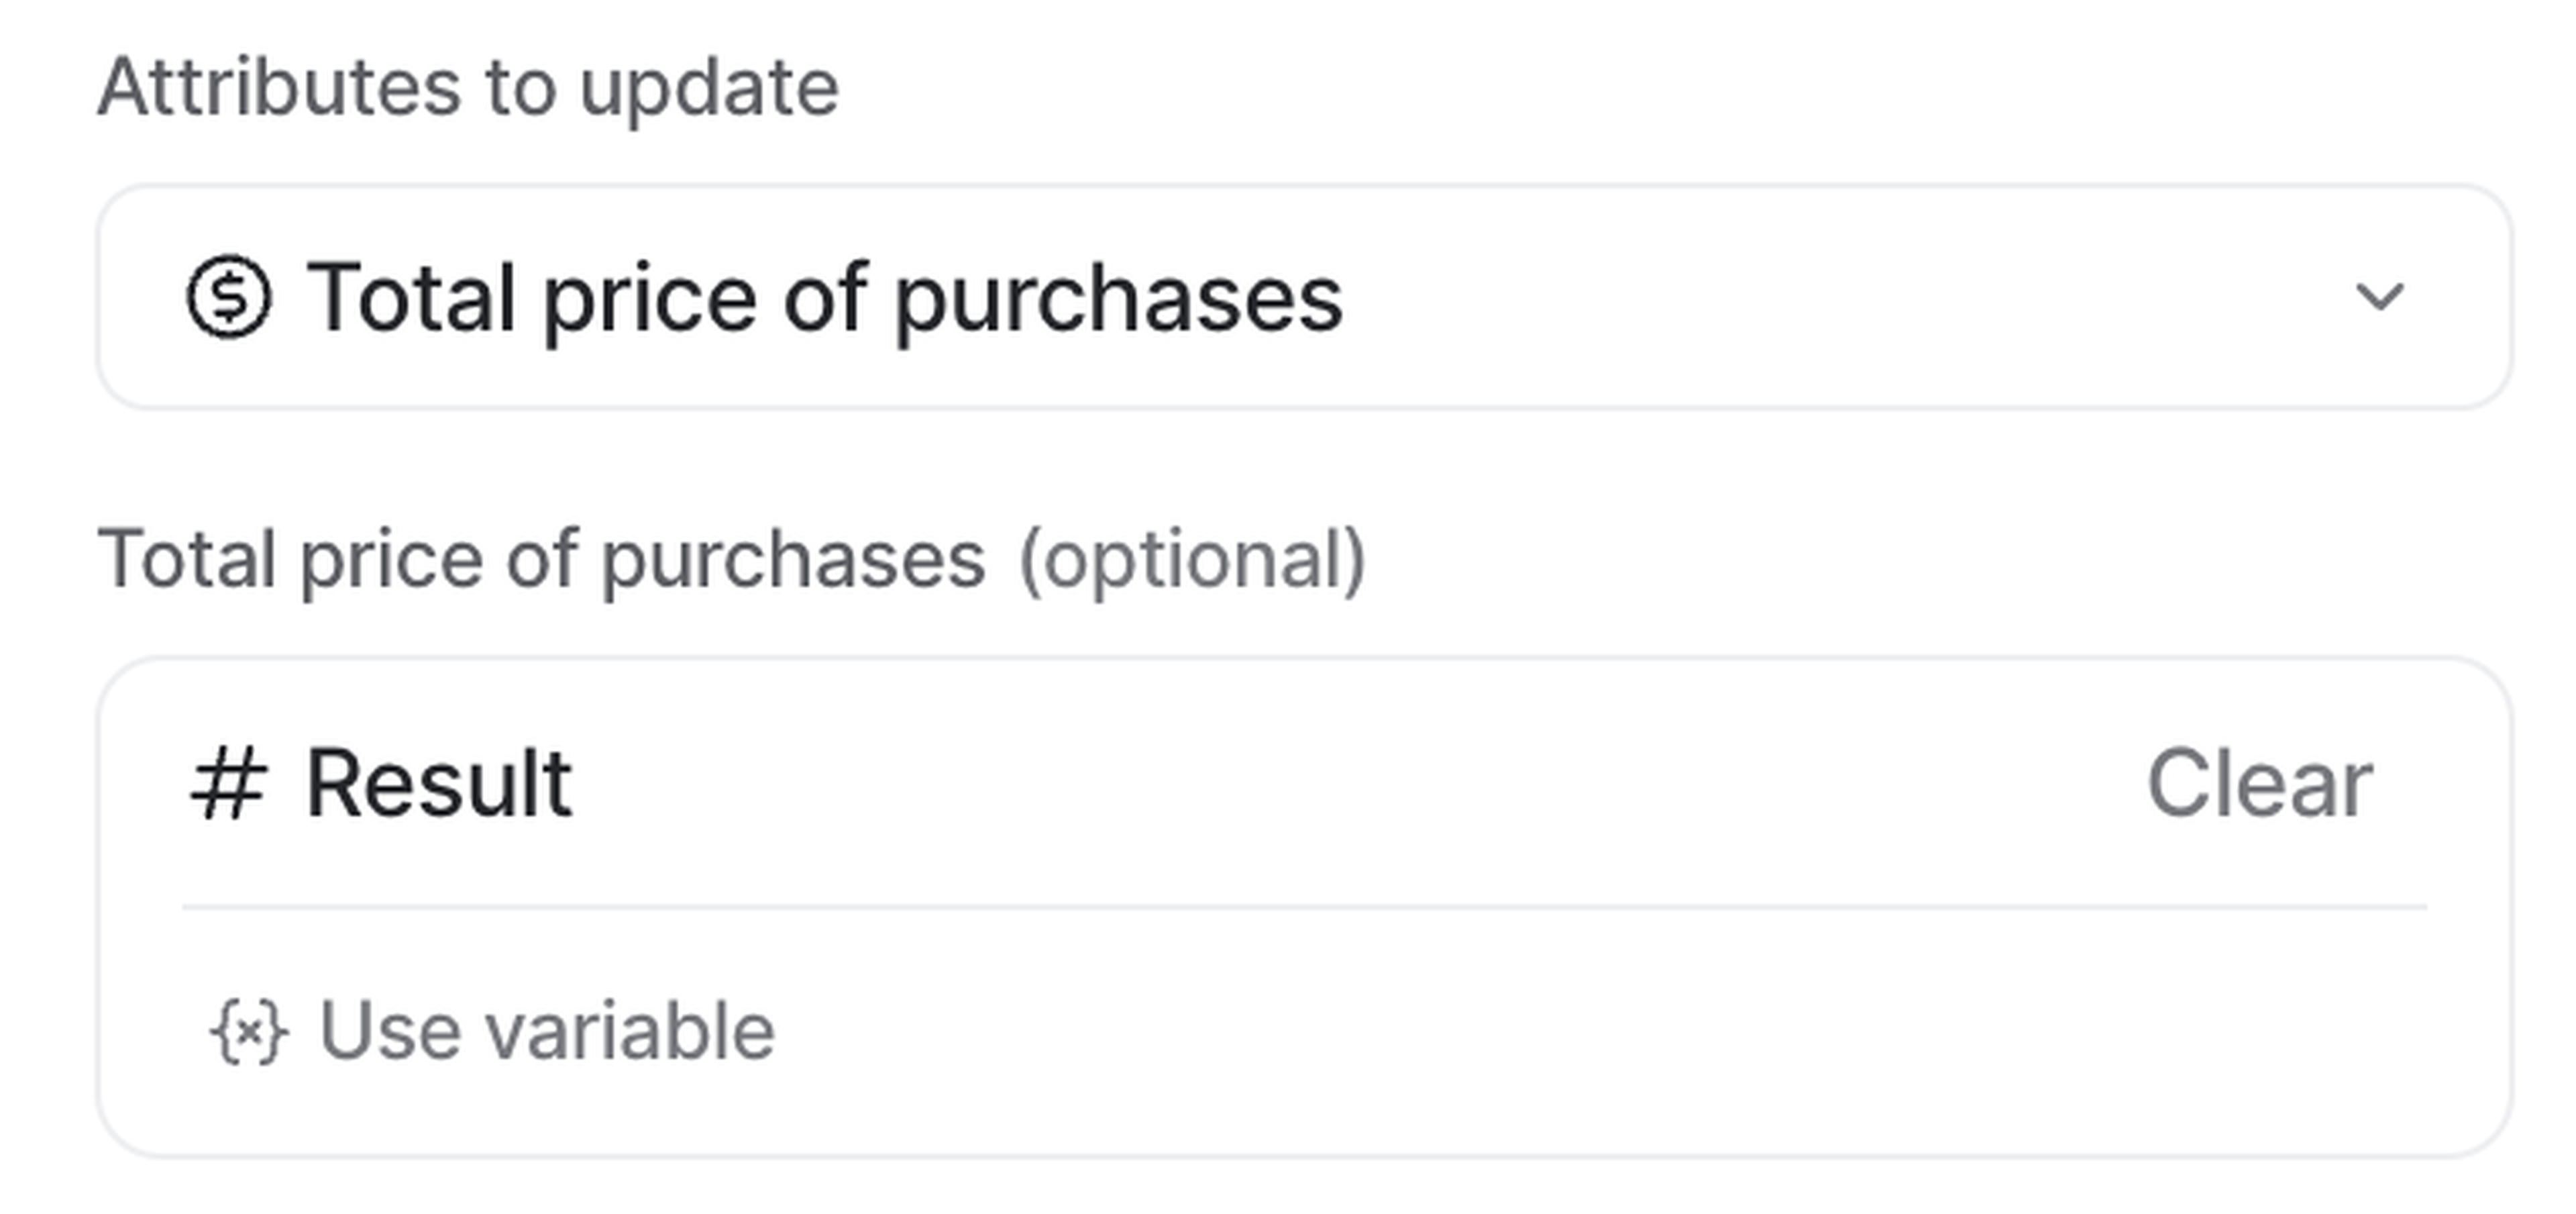Click the hash number icon beside Result
The image size is (2576, 1214).
[229, 784]
